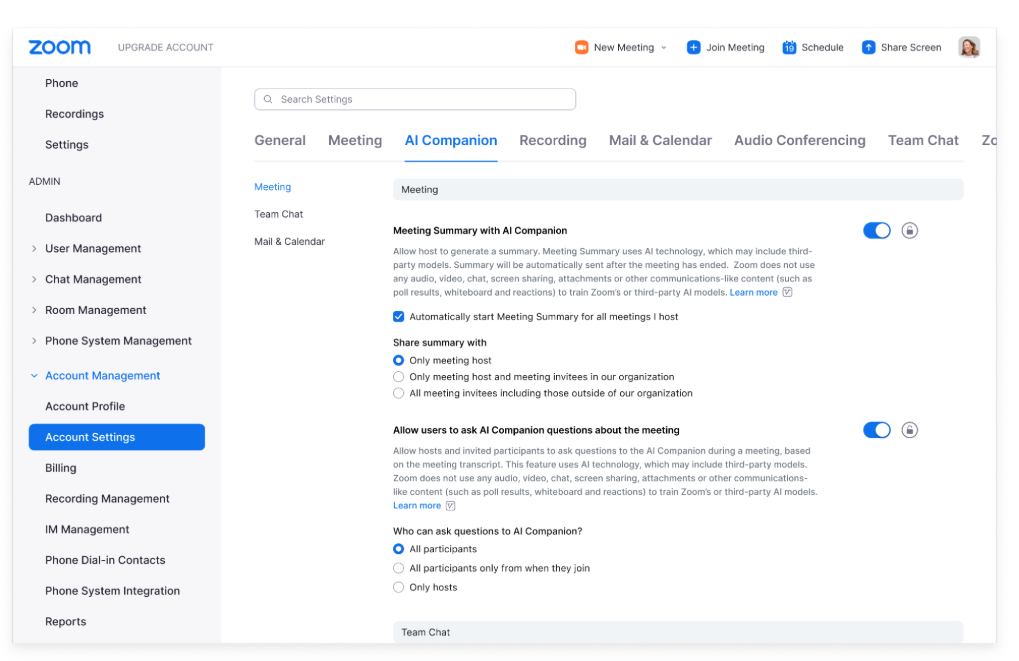Focus the Search Settings field
1019x661 pixels.
[415, 99]
